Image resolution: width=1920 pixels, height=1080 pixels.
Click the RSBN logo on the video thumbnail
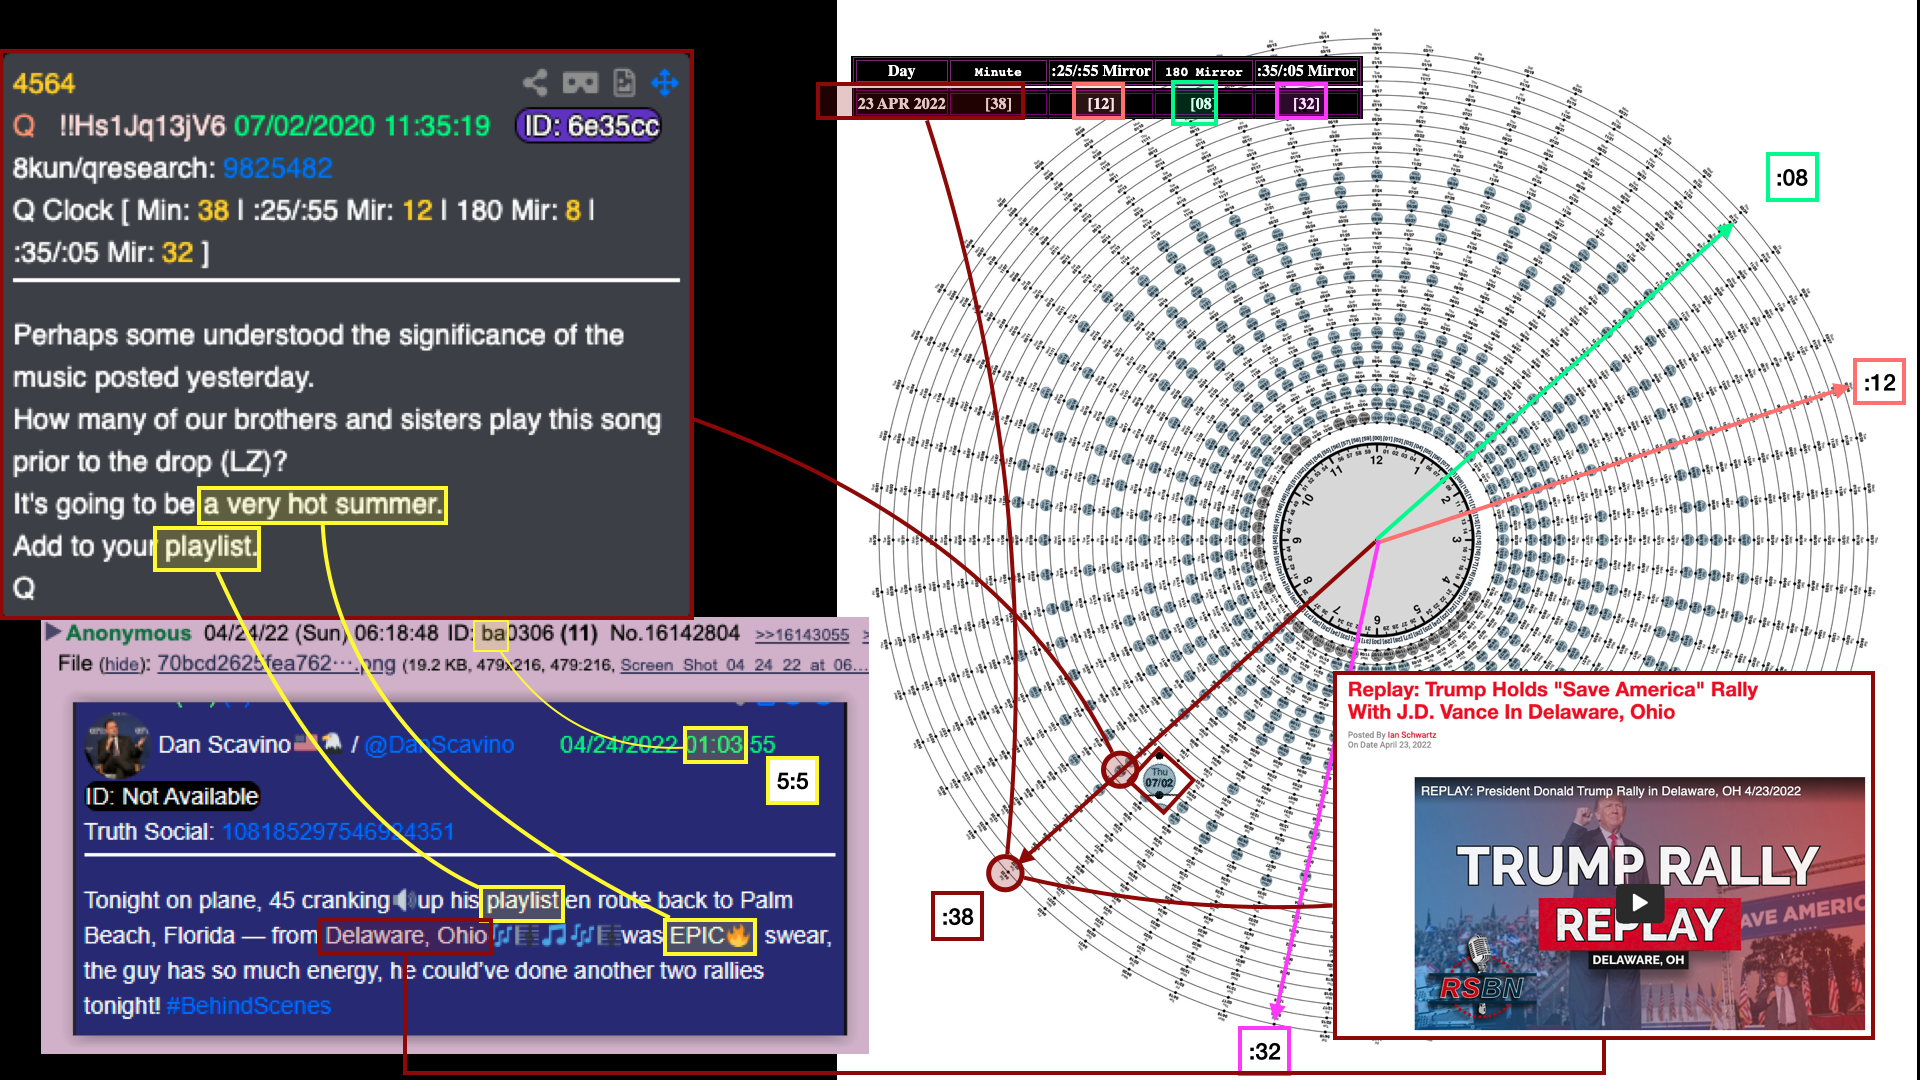tap(1481, 988)
